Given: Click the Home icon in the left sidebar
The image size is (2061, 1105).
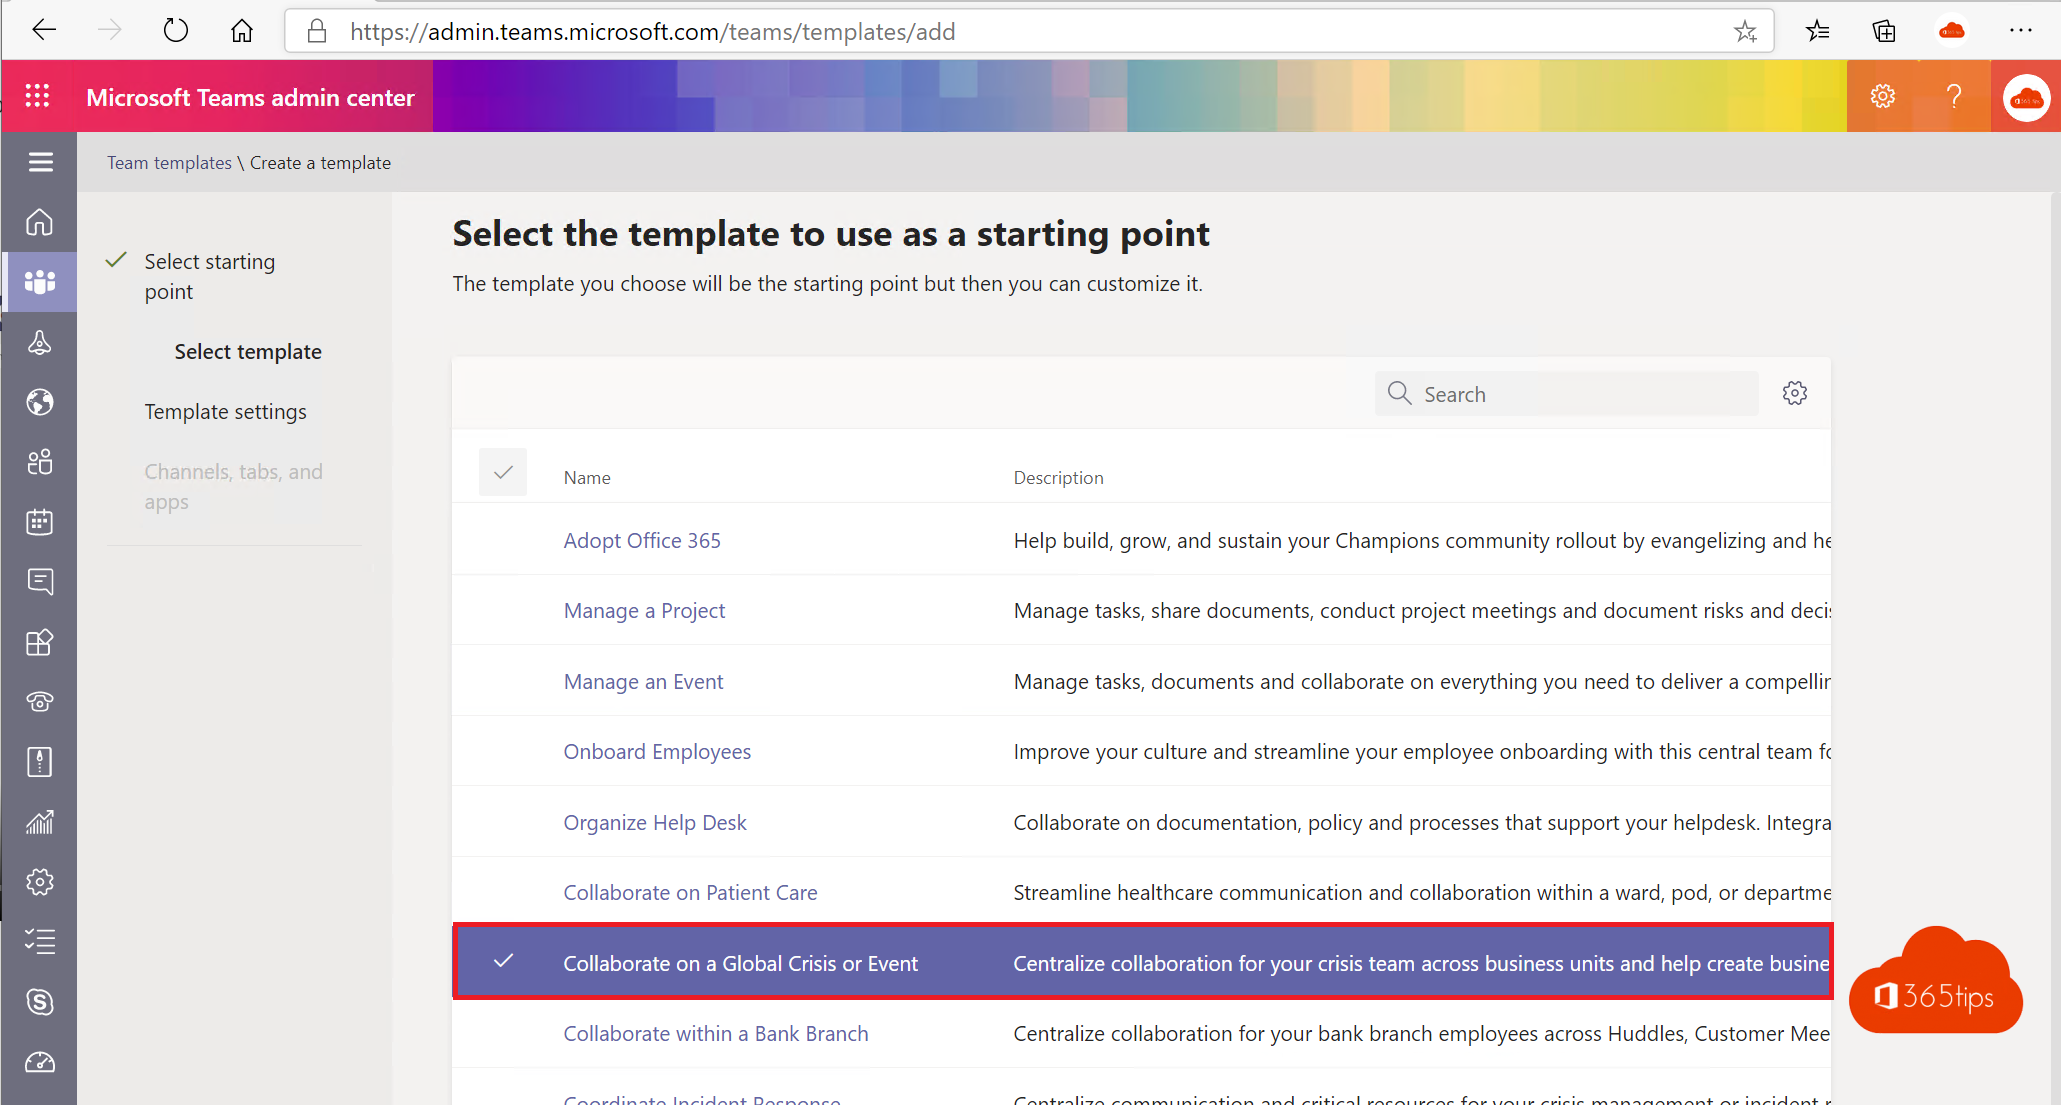Looking at the screenshot, I should (x=38, y=221).
